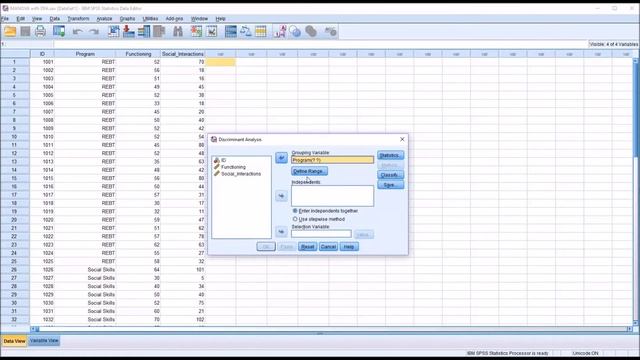640x360 pixels.
Task: Move variable with Selection Variable arrow button
Action: point(281,232)
